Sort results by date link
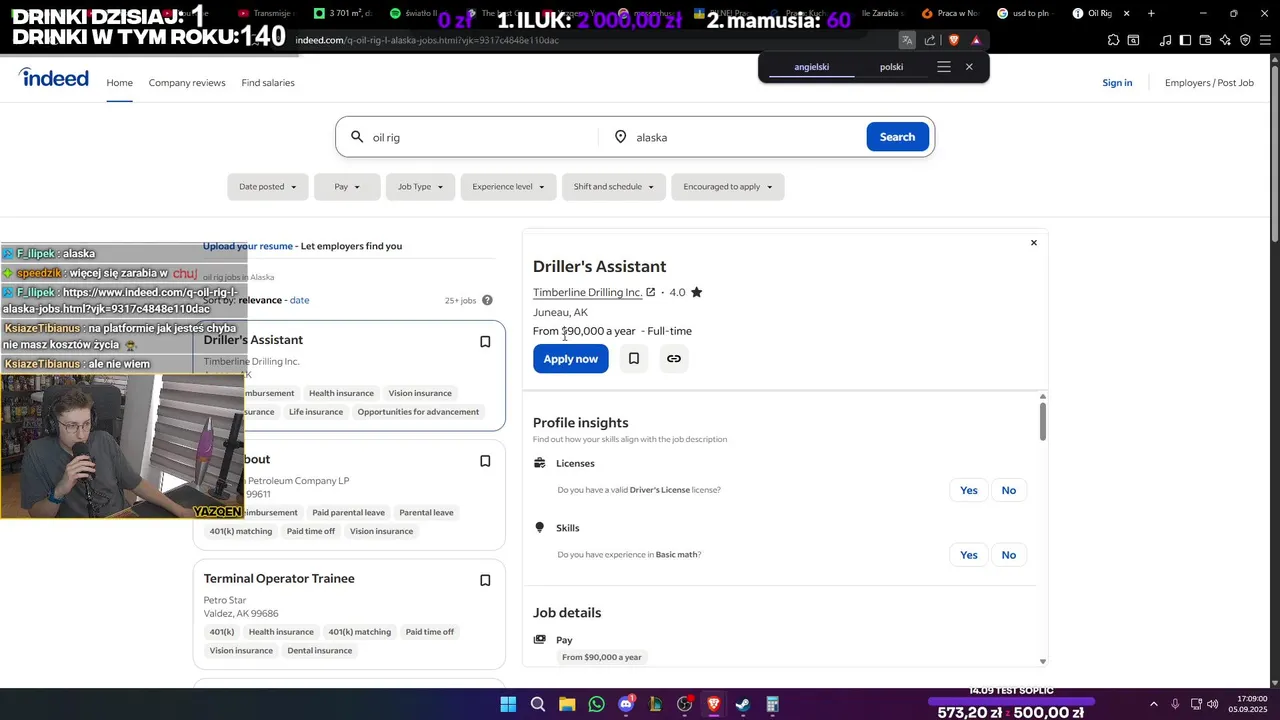 click(299, 300)
